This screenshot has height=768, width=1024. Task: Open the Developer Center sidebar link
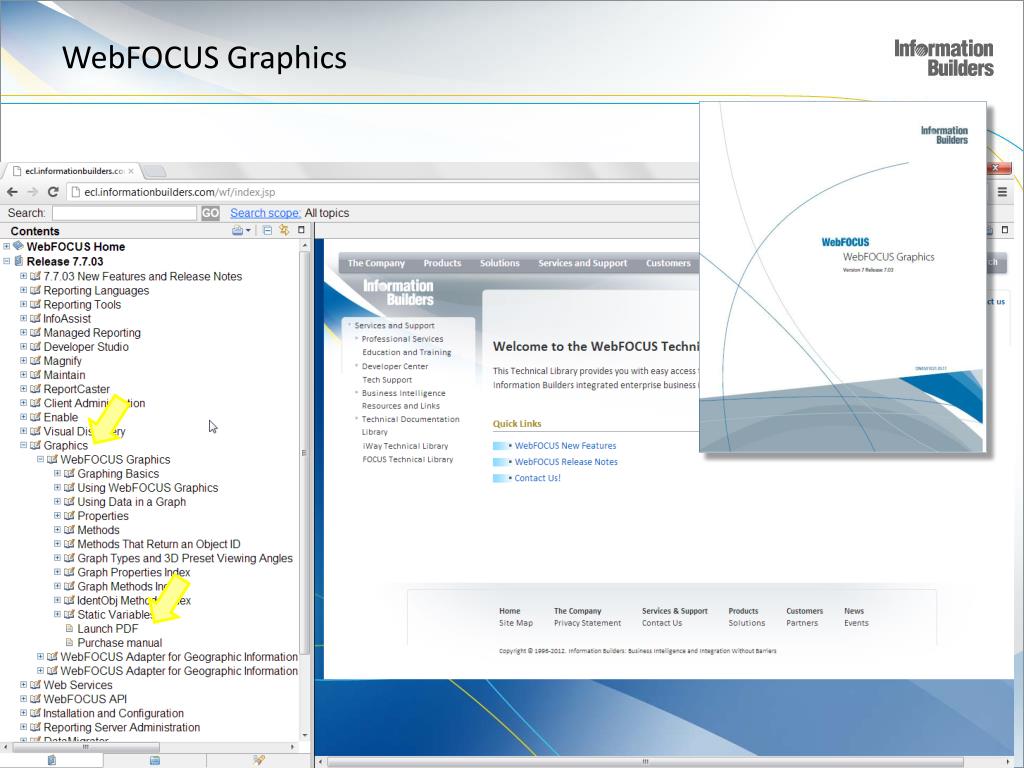click(395, 366)
